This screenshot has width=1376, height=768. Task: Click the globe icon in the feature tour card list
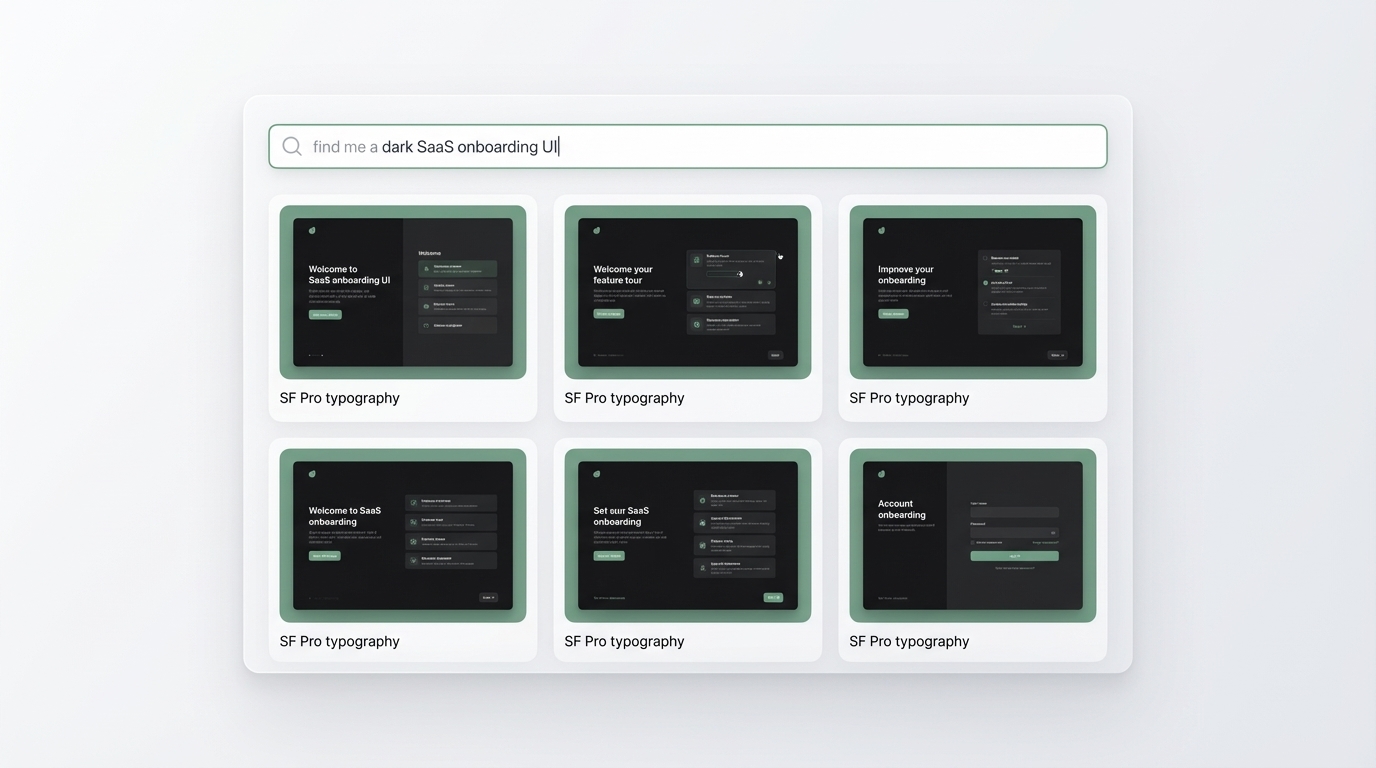pyautogui.click(x=697, y=301)
